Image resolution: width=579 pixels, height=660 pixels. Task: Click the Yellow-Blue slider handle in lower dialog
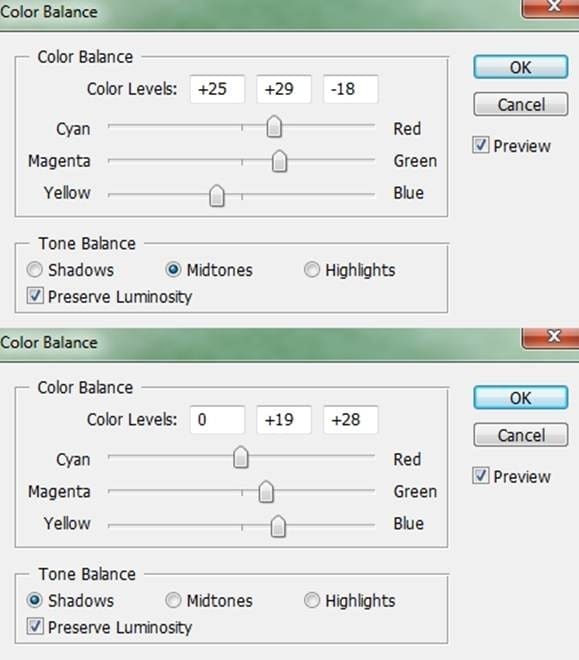coord(278,527)
